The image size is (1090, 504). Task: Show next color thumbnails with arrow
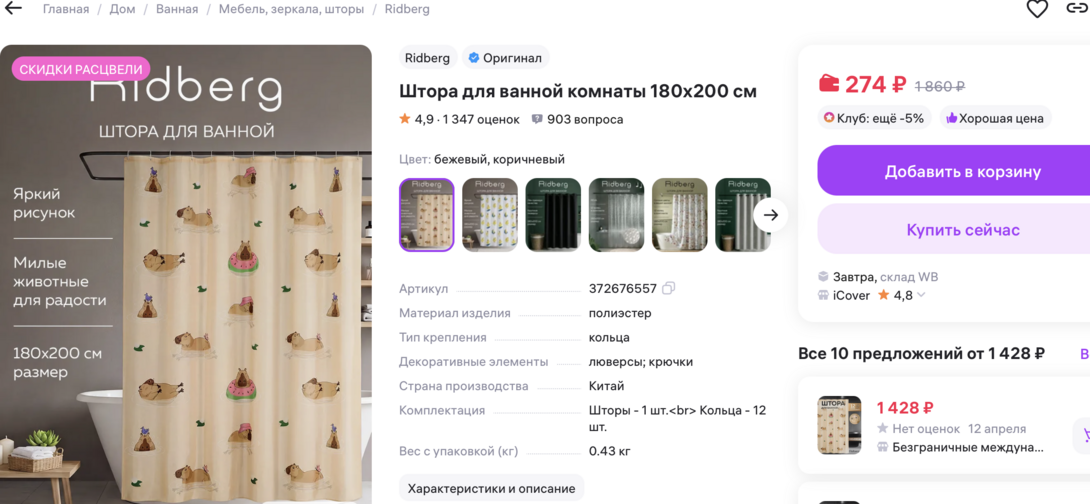[770, 215]
